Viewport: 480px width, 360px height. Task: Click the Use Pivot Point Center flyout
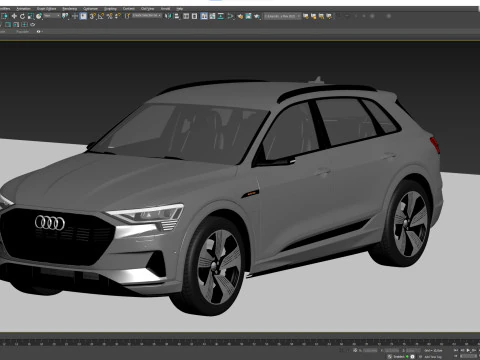(65, 16)
